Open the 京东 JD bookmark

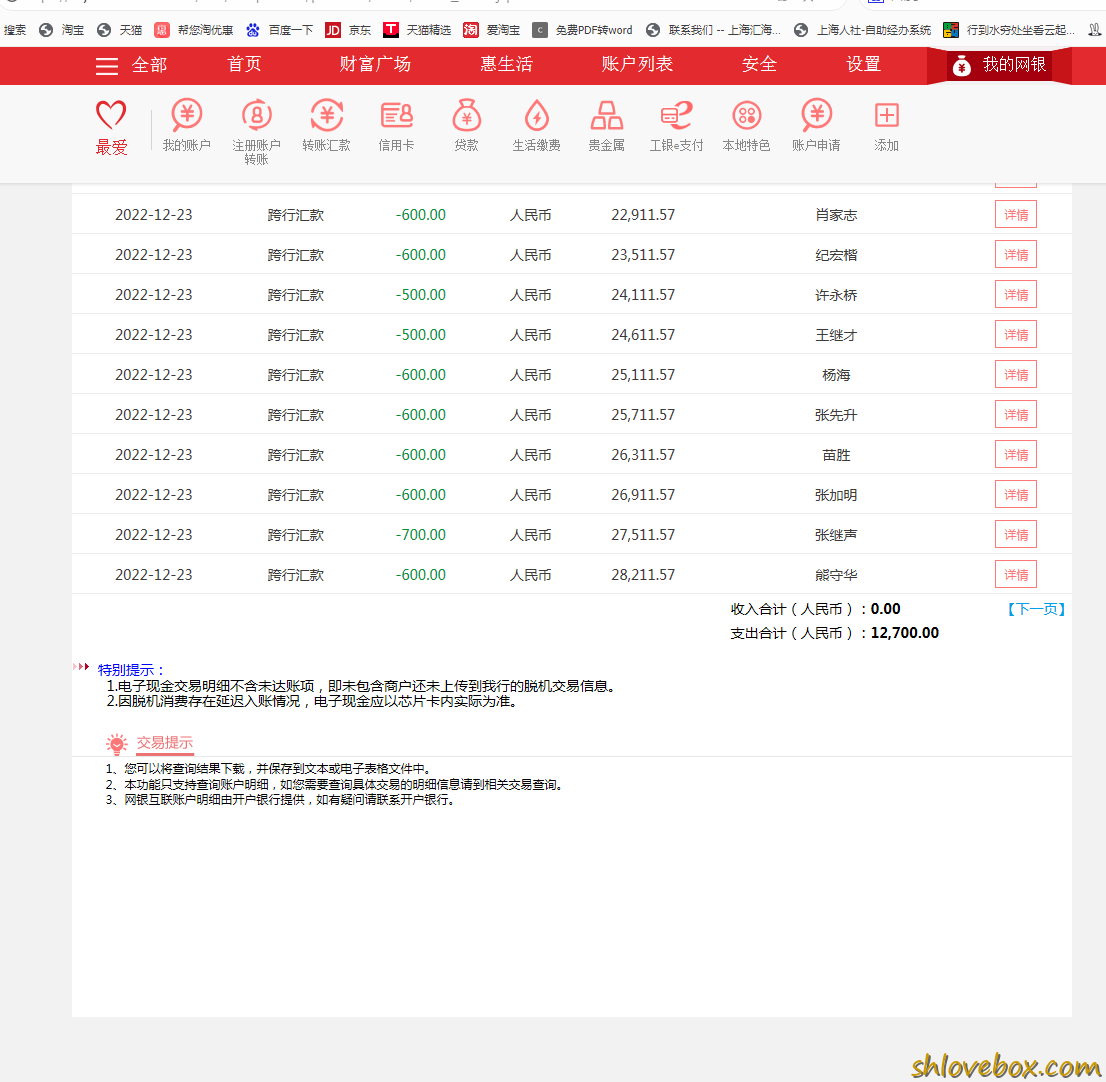pos(348,30)
